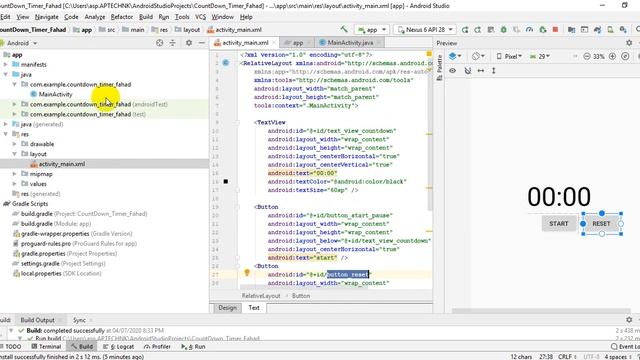Click the START button in layout preview

click(558, 224)
